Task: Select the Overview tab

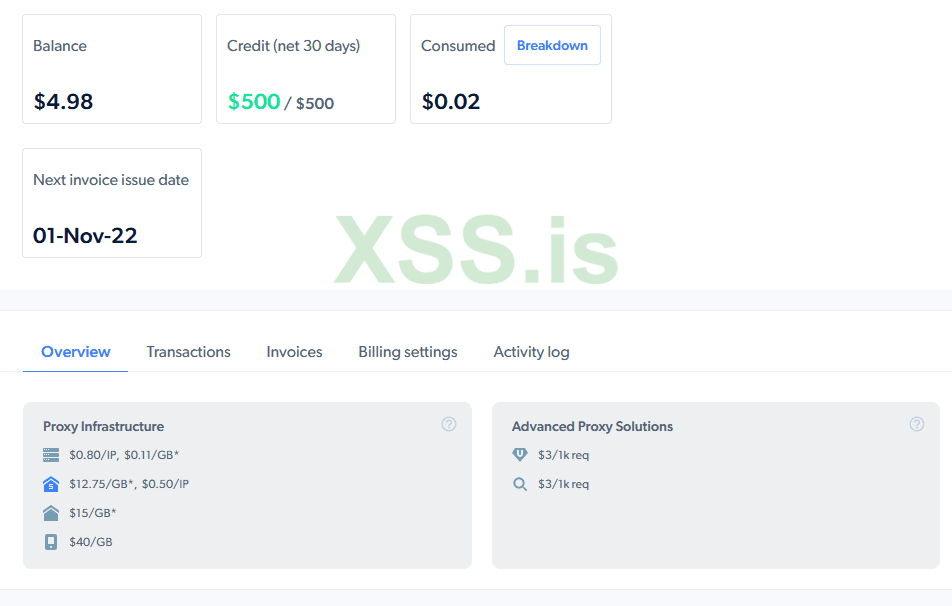Action: click(76, 352)
